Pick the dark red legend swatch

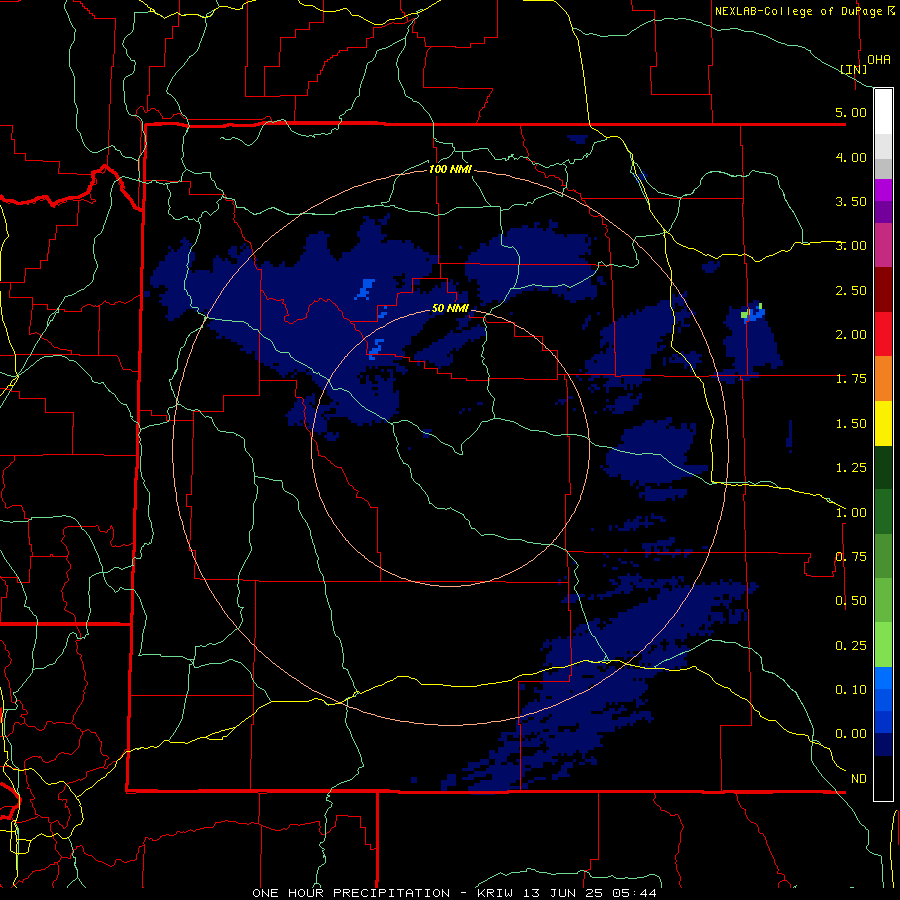click(x=883, y=290)
